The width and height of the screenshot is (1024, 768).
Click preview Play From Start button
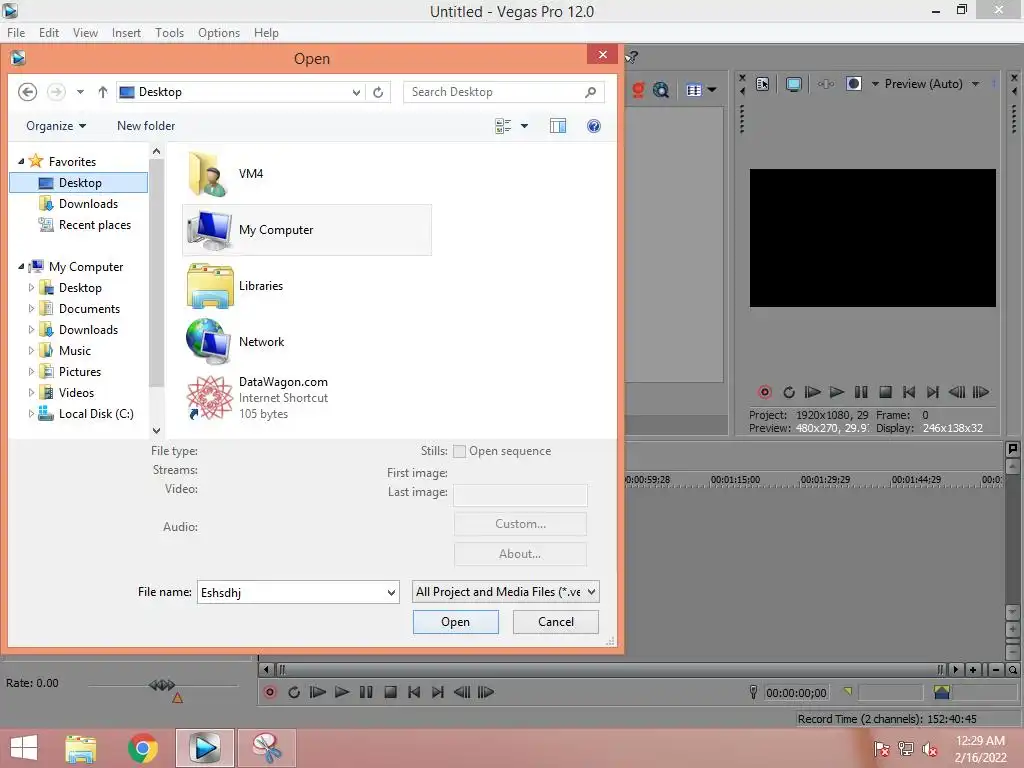(x=812, y=392)
